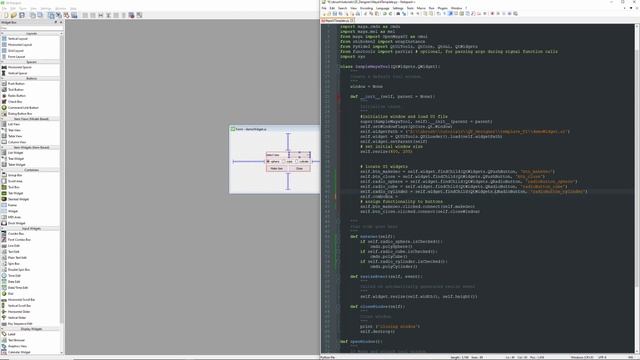Select Horizontal Spacer in the Widget Box
Viewport: 640px width, 360px height.
pyautogui.click(x=16, y=67)
